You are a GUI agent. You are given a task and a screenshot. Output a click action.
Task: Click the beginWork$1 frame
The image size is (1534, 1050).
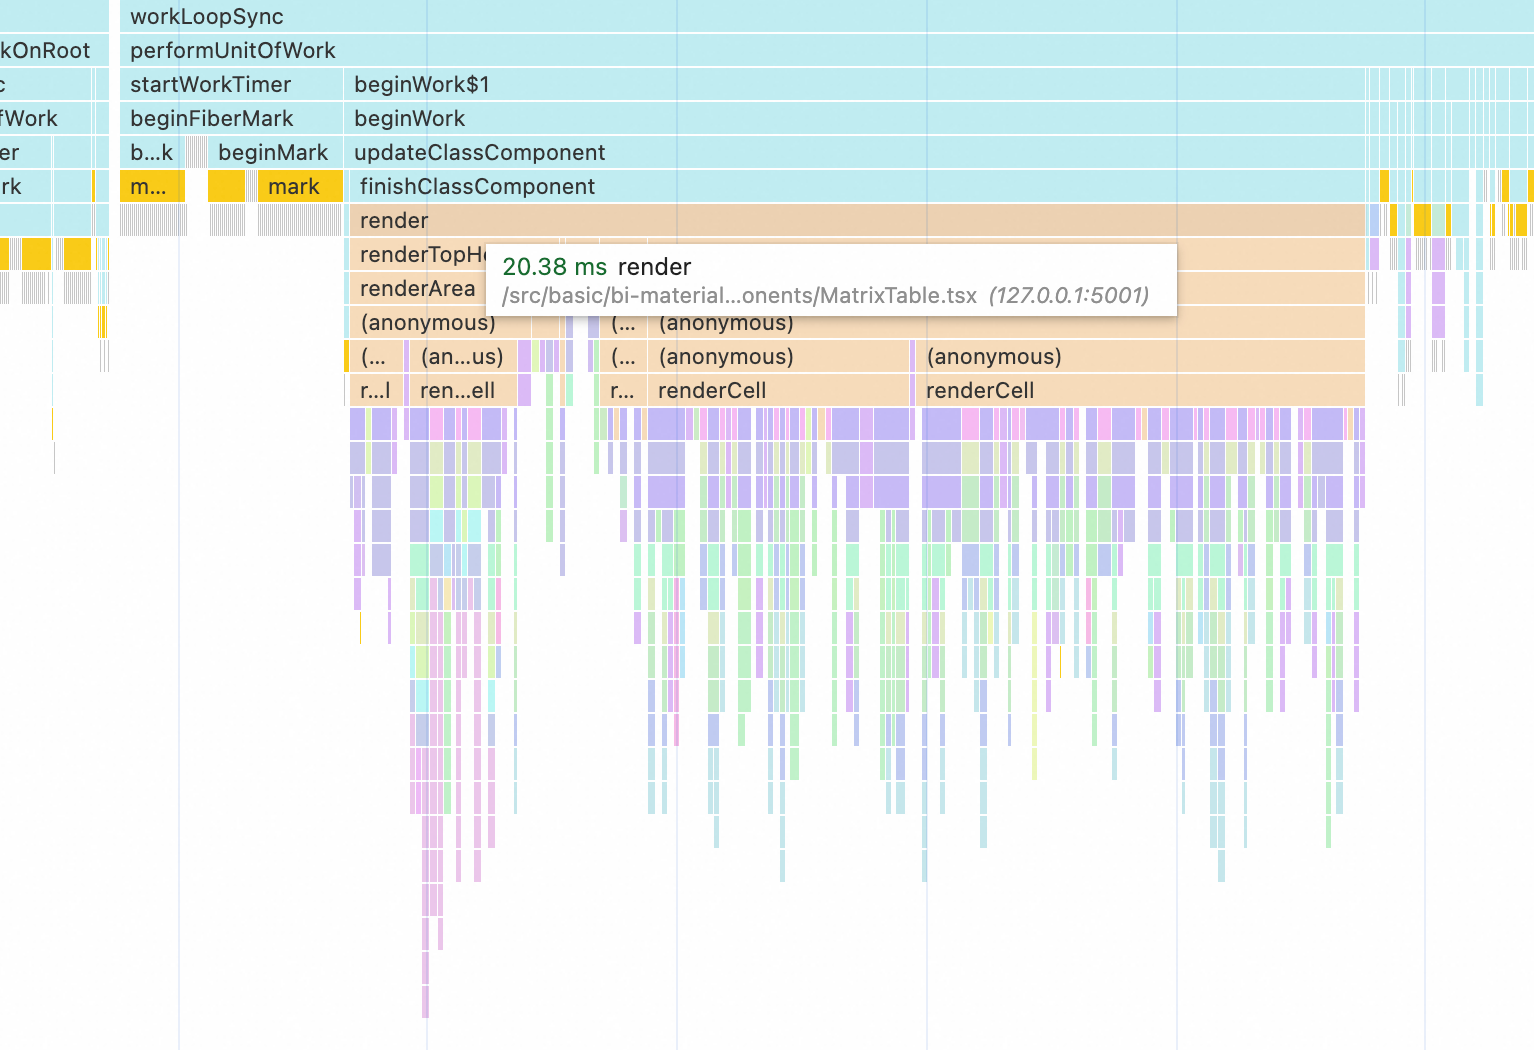855,84
